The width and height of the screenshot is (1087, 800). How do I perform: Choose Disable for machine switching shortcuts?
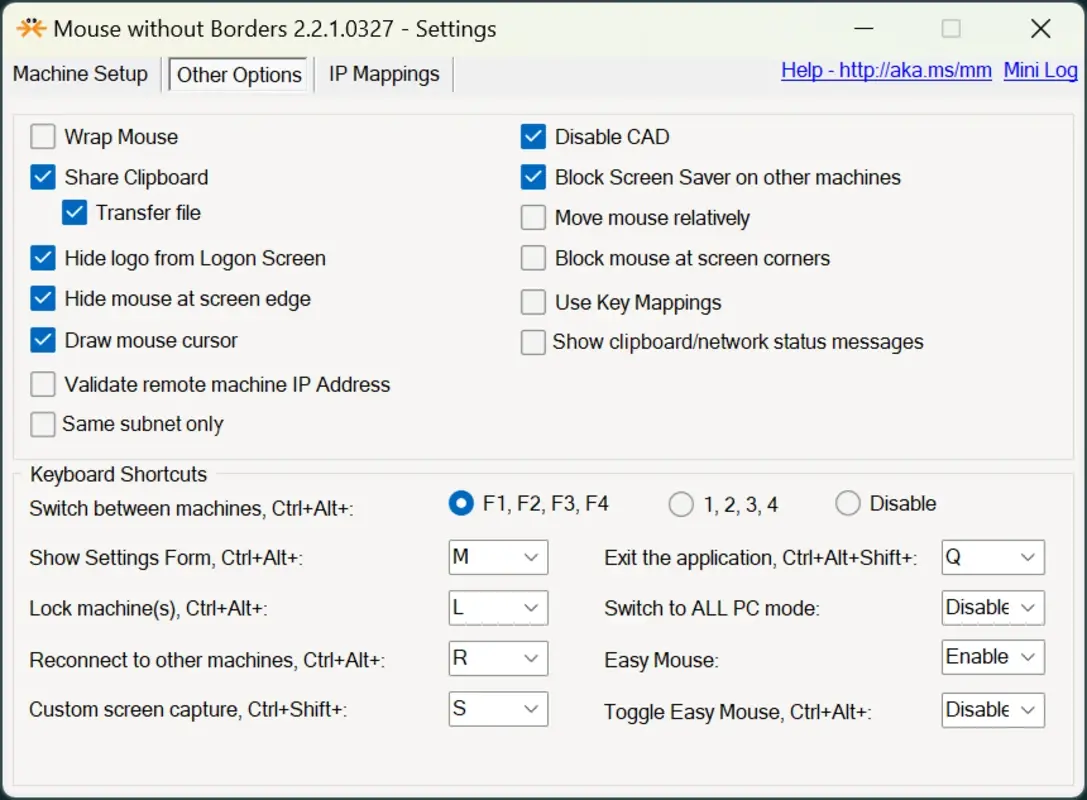tap(848, 504)
